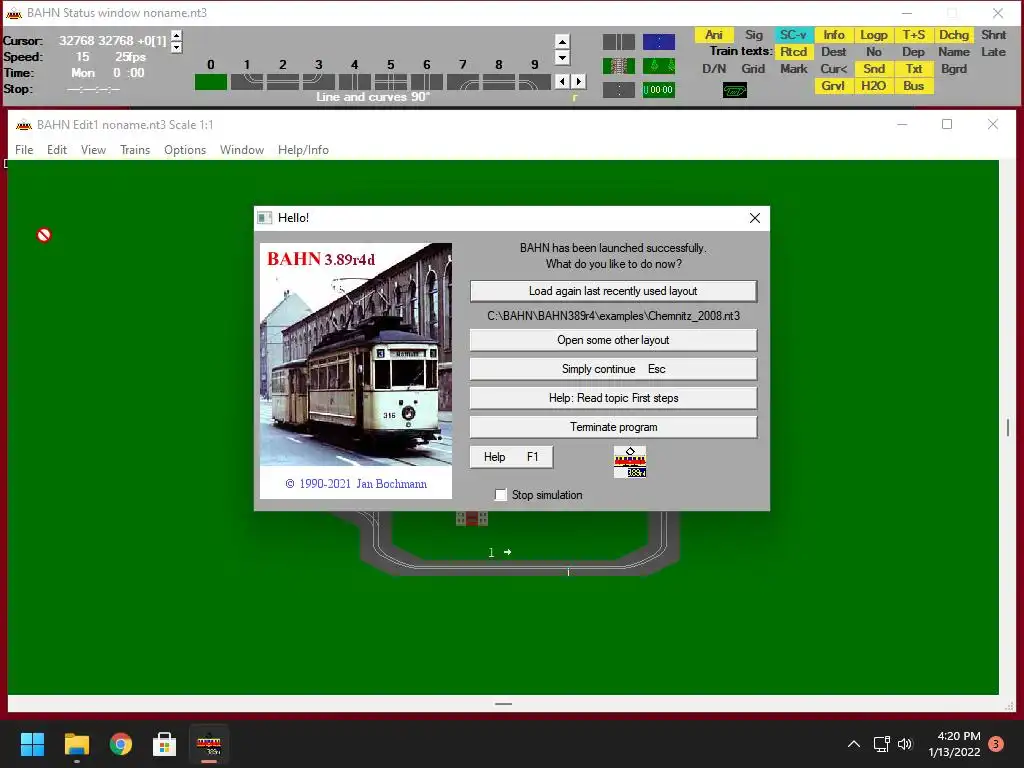Select track element 2 straight line tile

pyautogui.click(x=283, y=82)
